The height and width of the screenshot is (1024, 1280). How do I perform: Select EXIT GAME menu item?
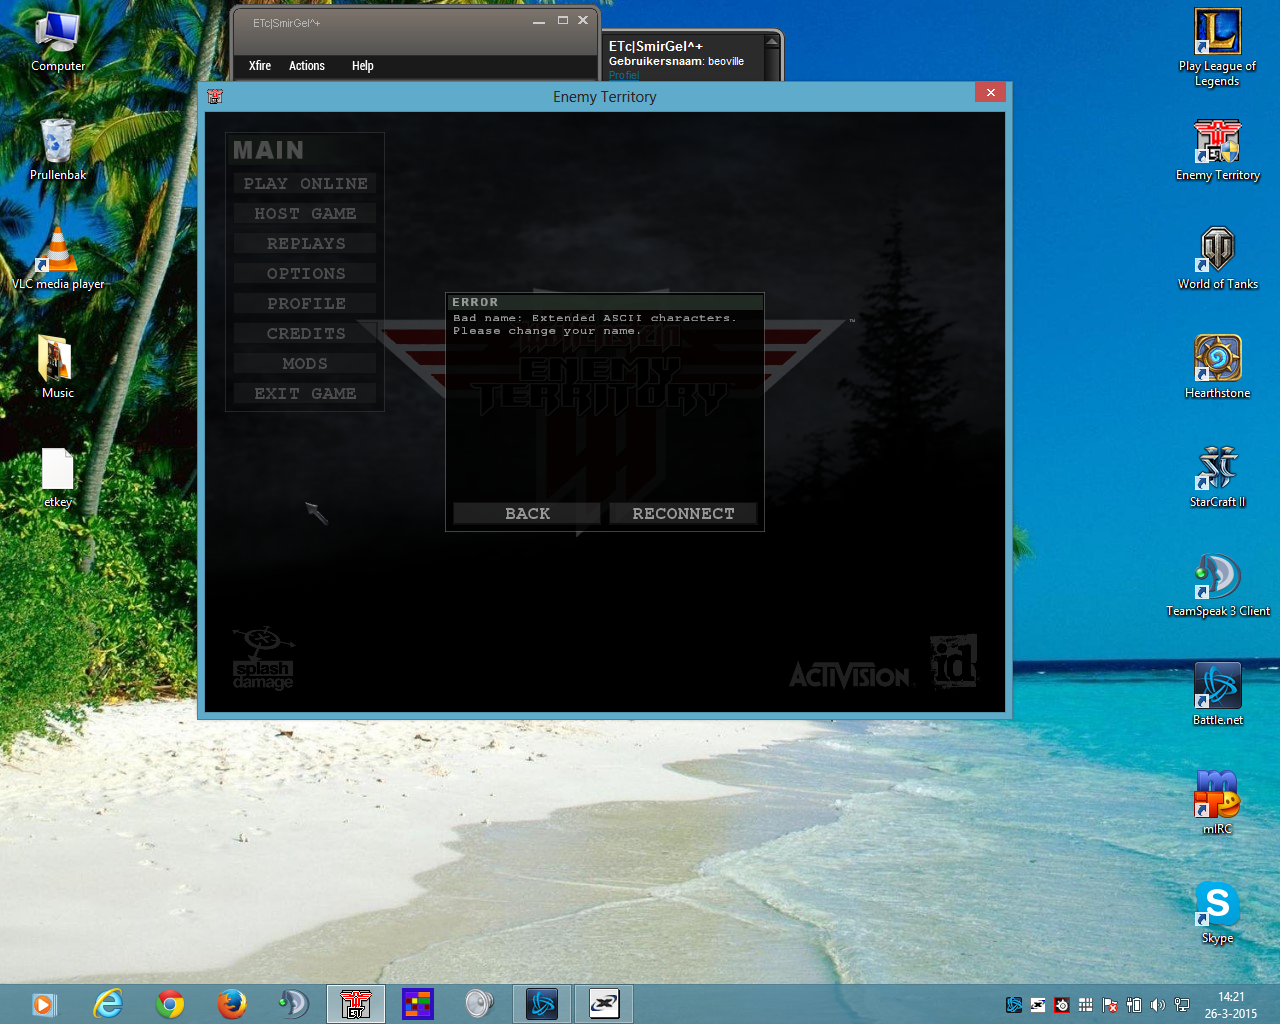click(x=305, y=394)
